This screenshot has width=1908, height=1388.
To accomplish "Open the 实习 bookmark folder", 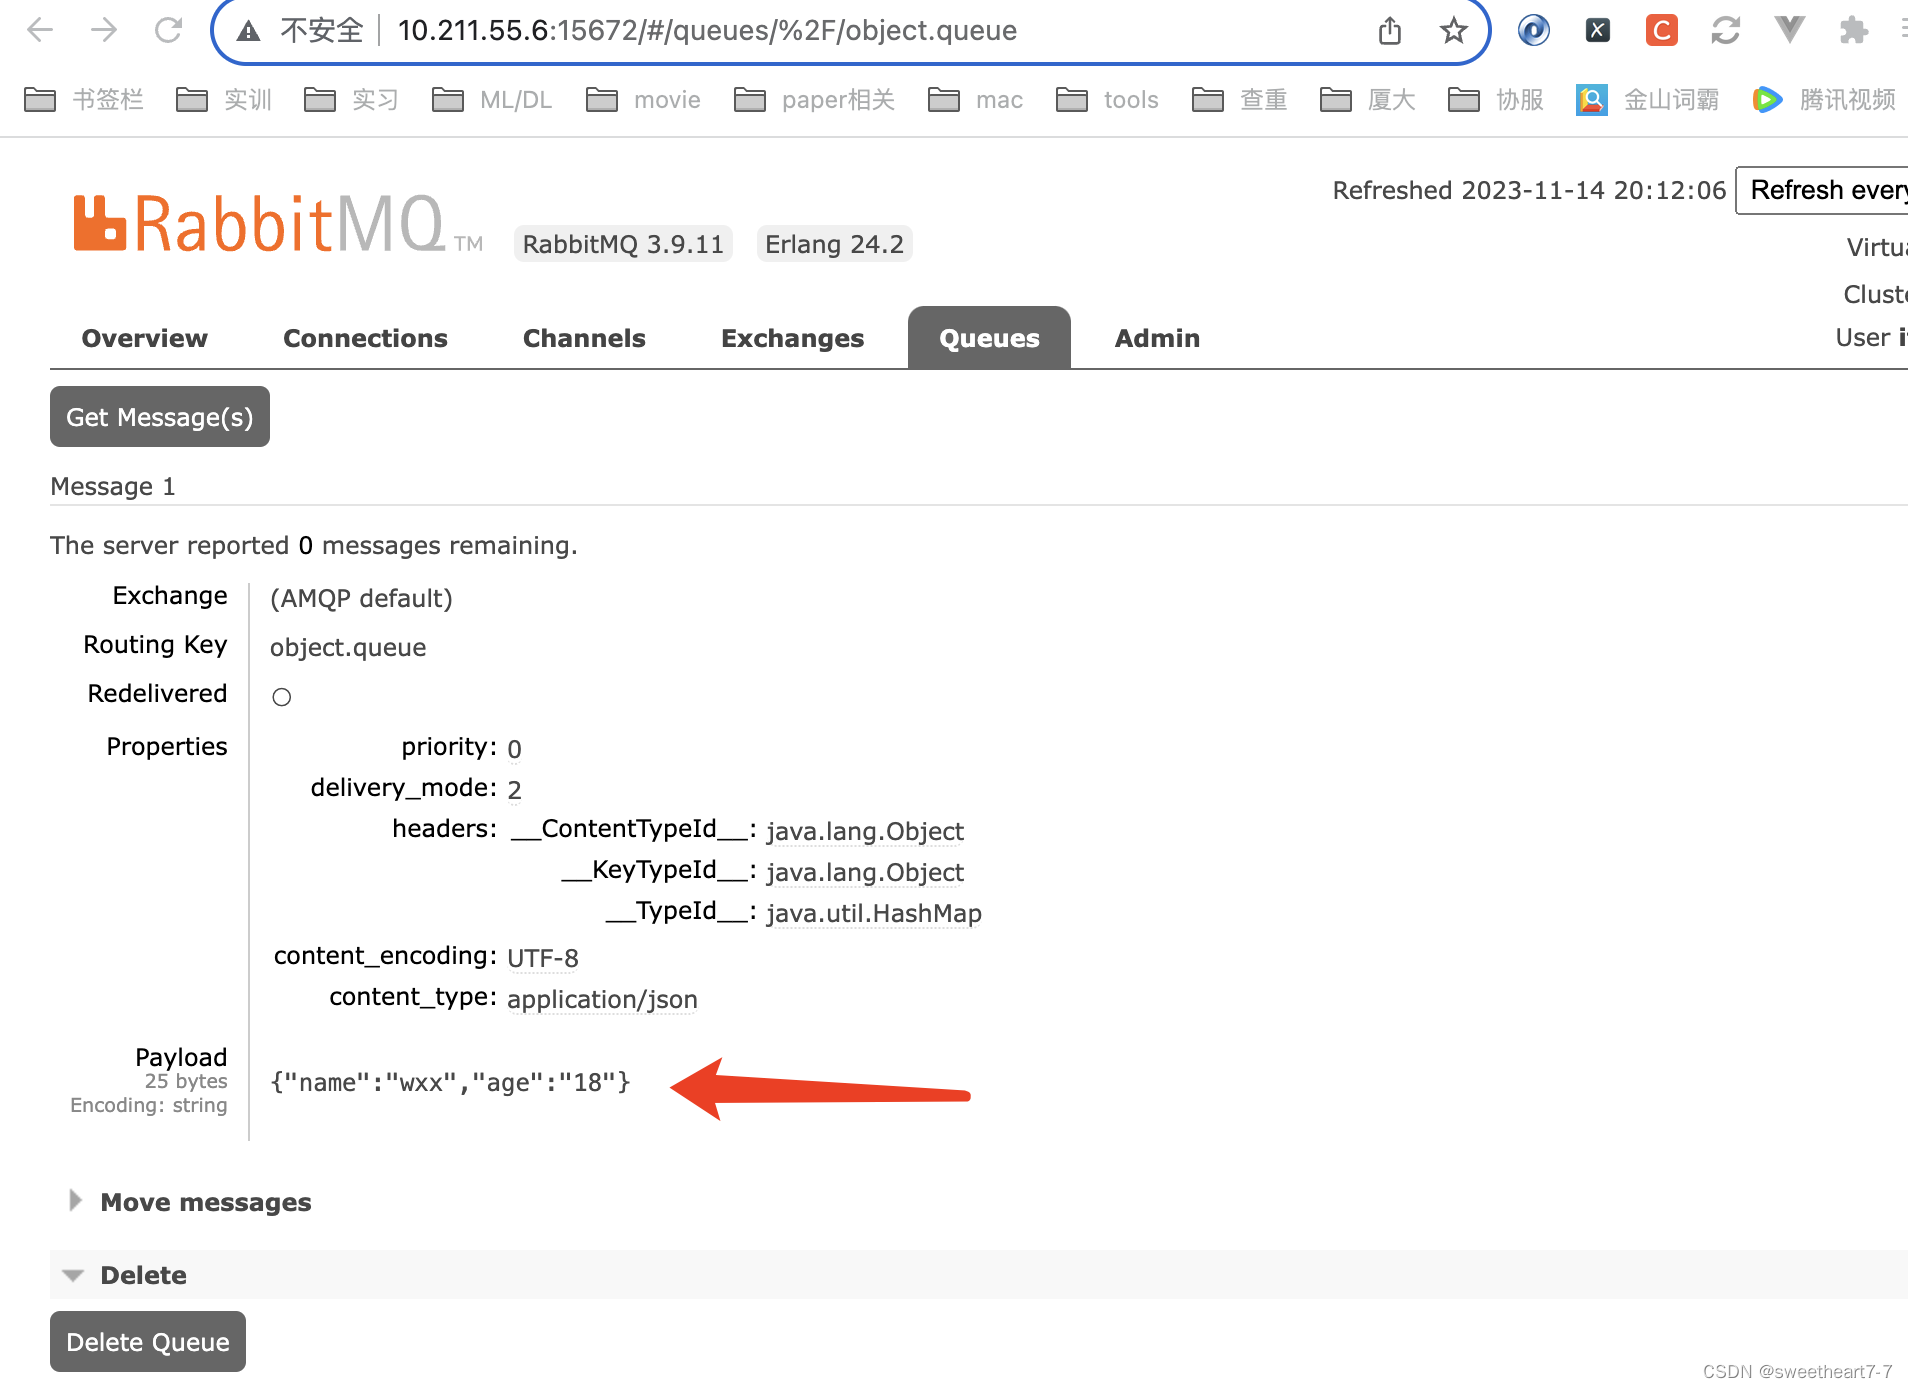I will click(352, 100).
